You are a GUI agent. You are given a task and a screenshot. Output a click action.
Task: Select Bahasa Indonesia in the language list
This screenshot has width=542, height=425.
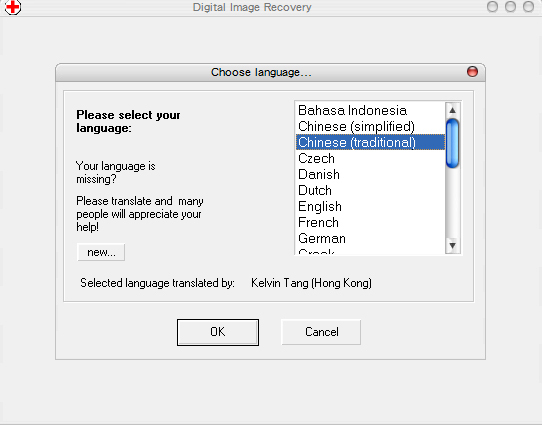[370, 111]
